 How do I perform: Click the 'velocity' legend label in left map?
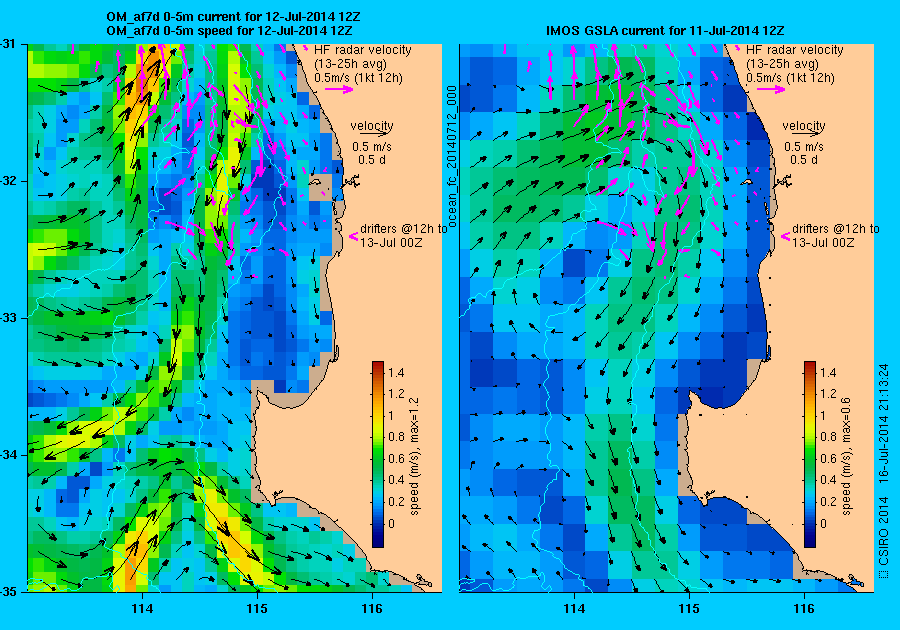(x=372, y=126)
